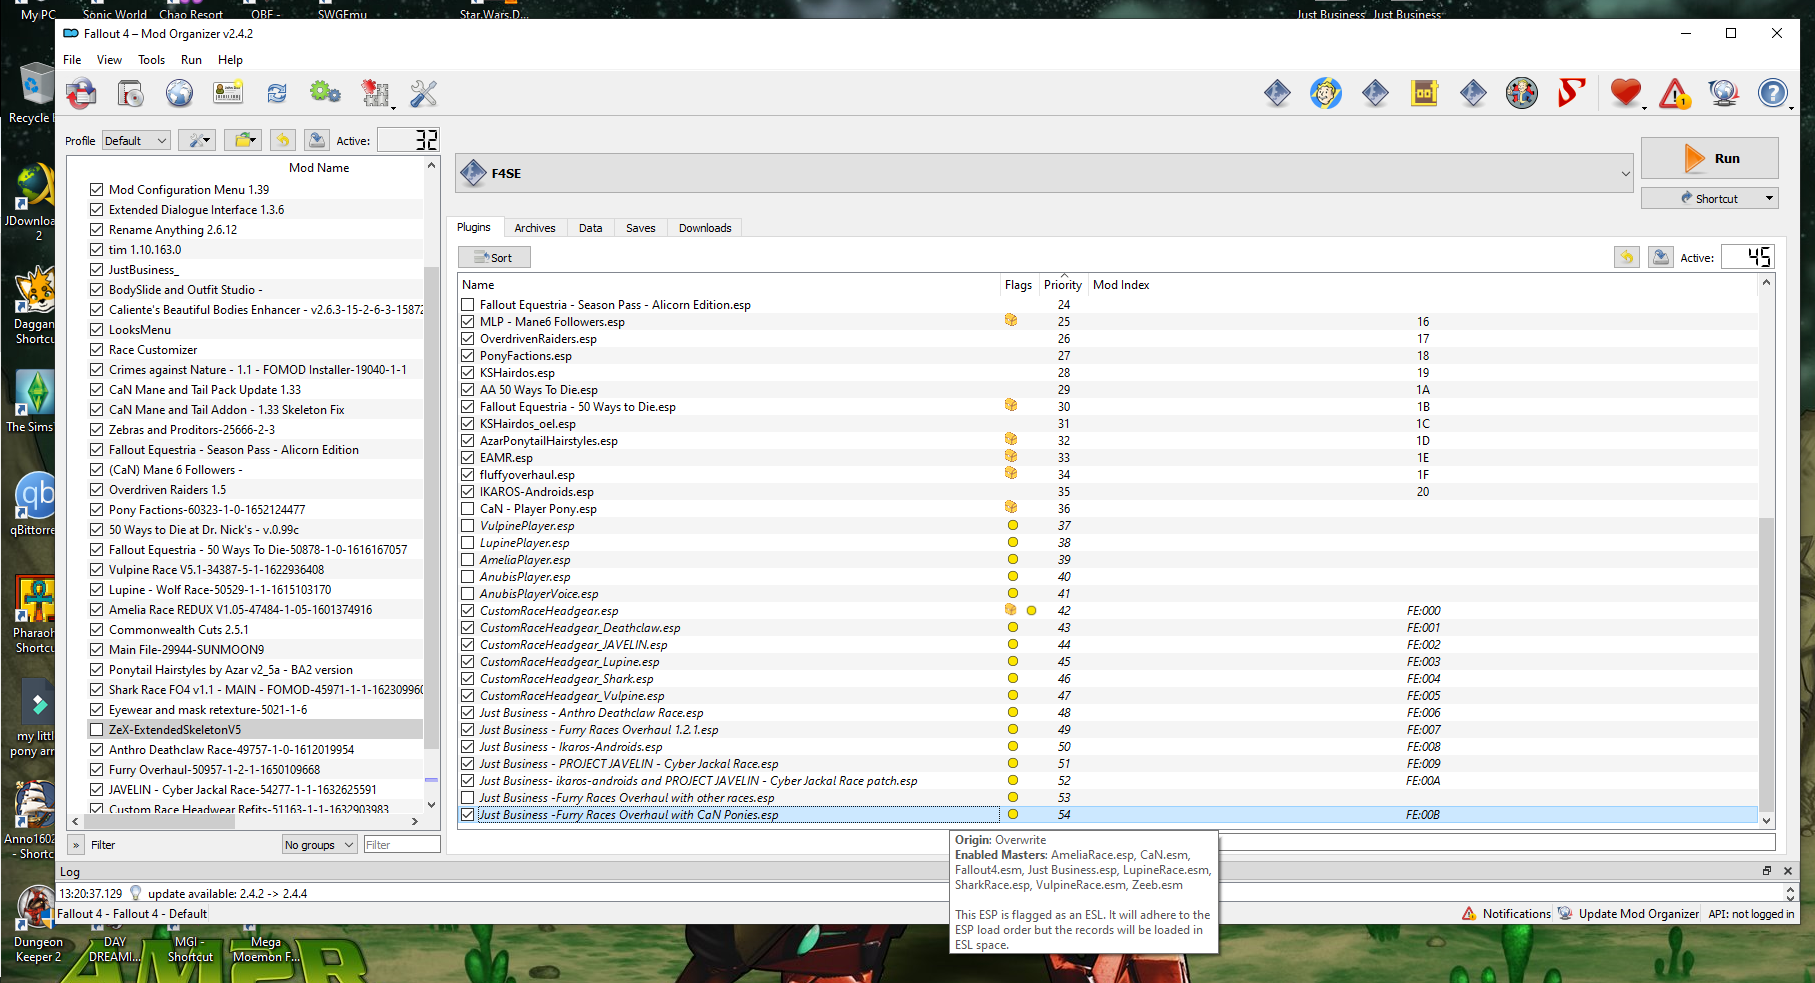1815x983 pixels.
Task: Switch to the Archives tab
Action: tap(535, 228)
